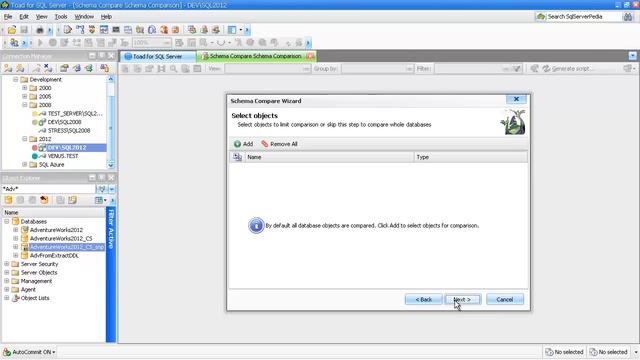Click the schema diagram icon in main toolbar
This screenshot has width=640, height=360.
coord(80,30)
